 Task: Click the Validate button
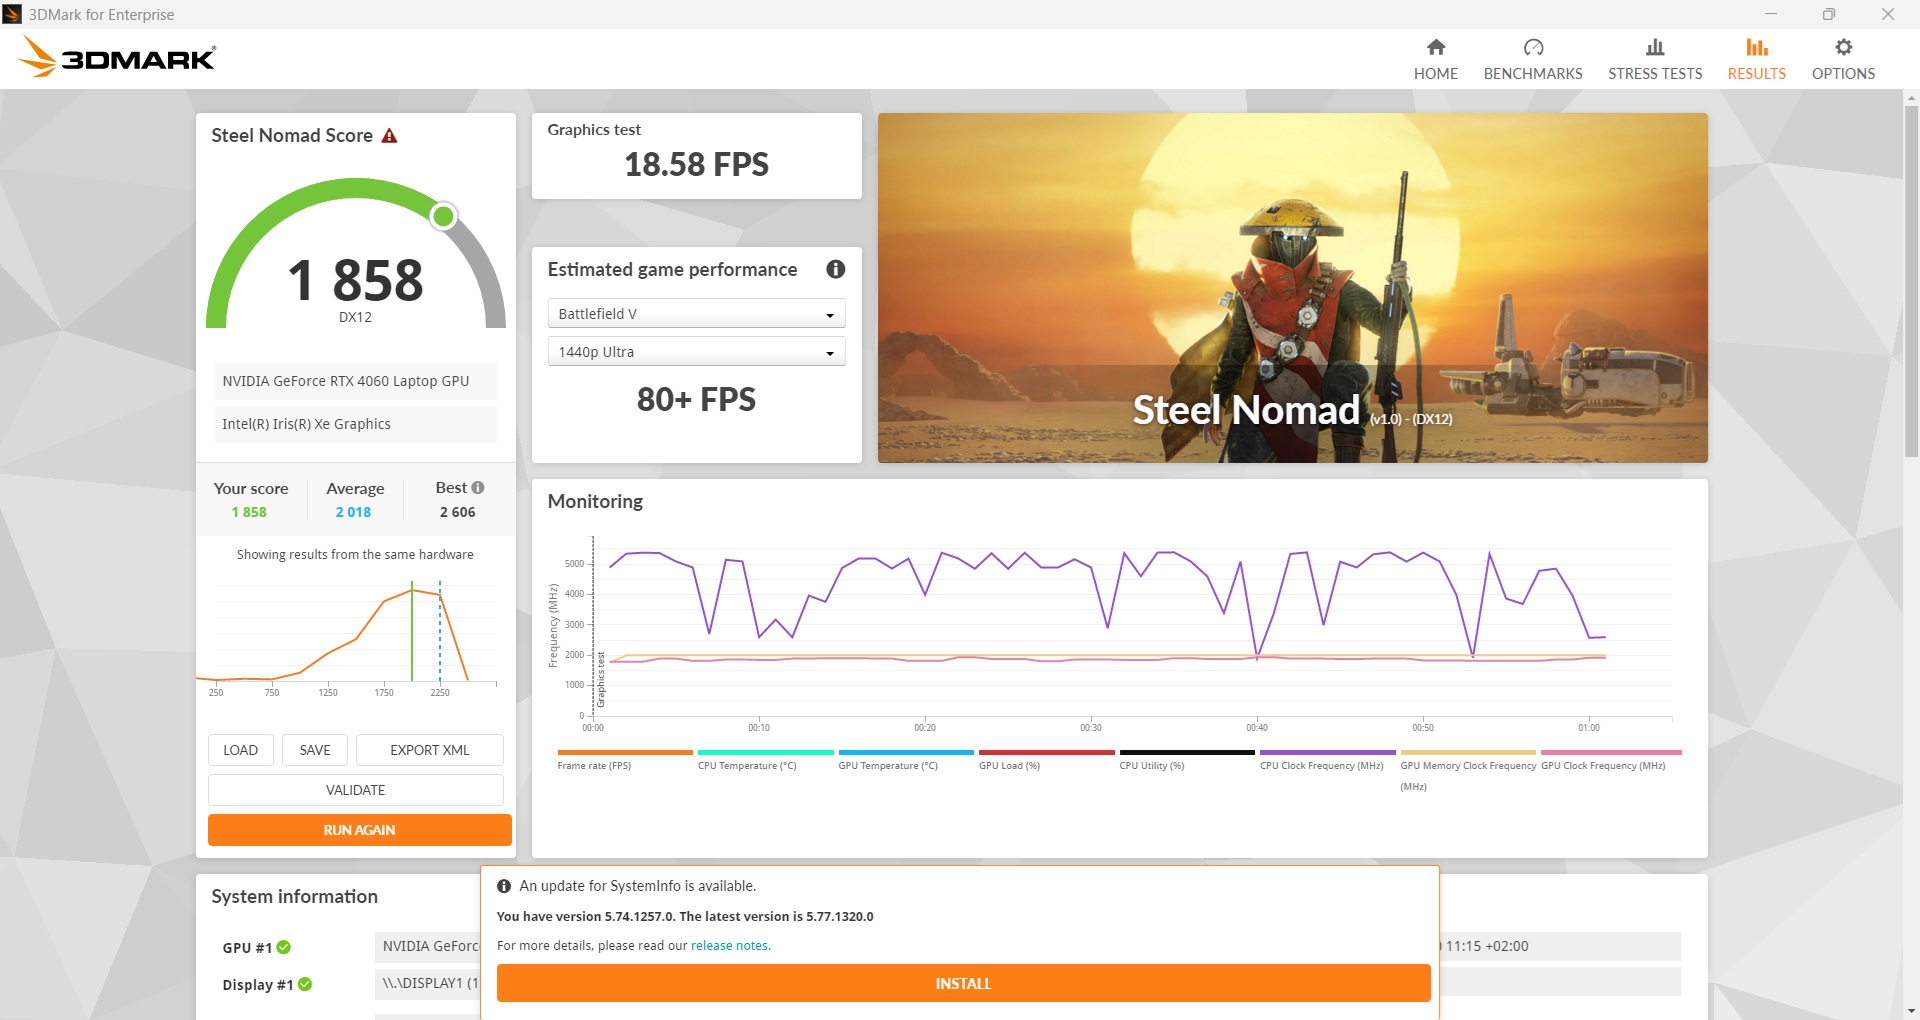tap(355, 790)
